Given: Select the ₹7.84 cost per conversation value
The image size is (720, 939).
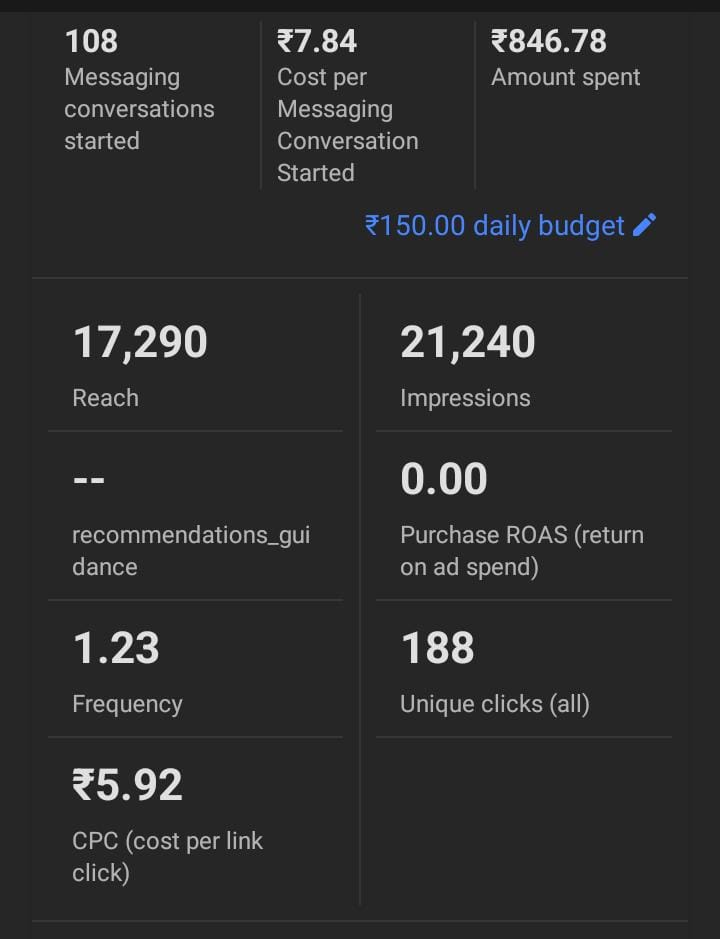Looking at the screenshot, I should [x=317, y=41].
